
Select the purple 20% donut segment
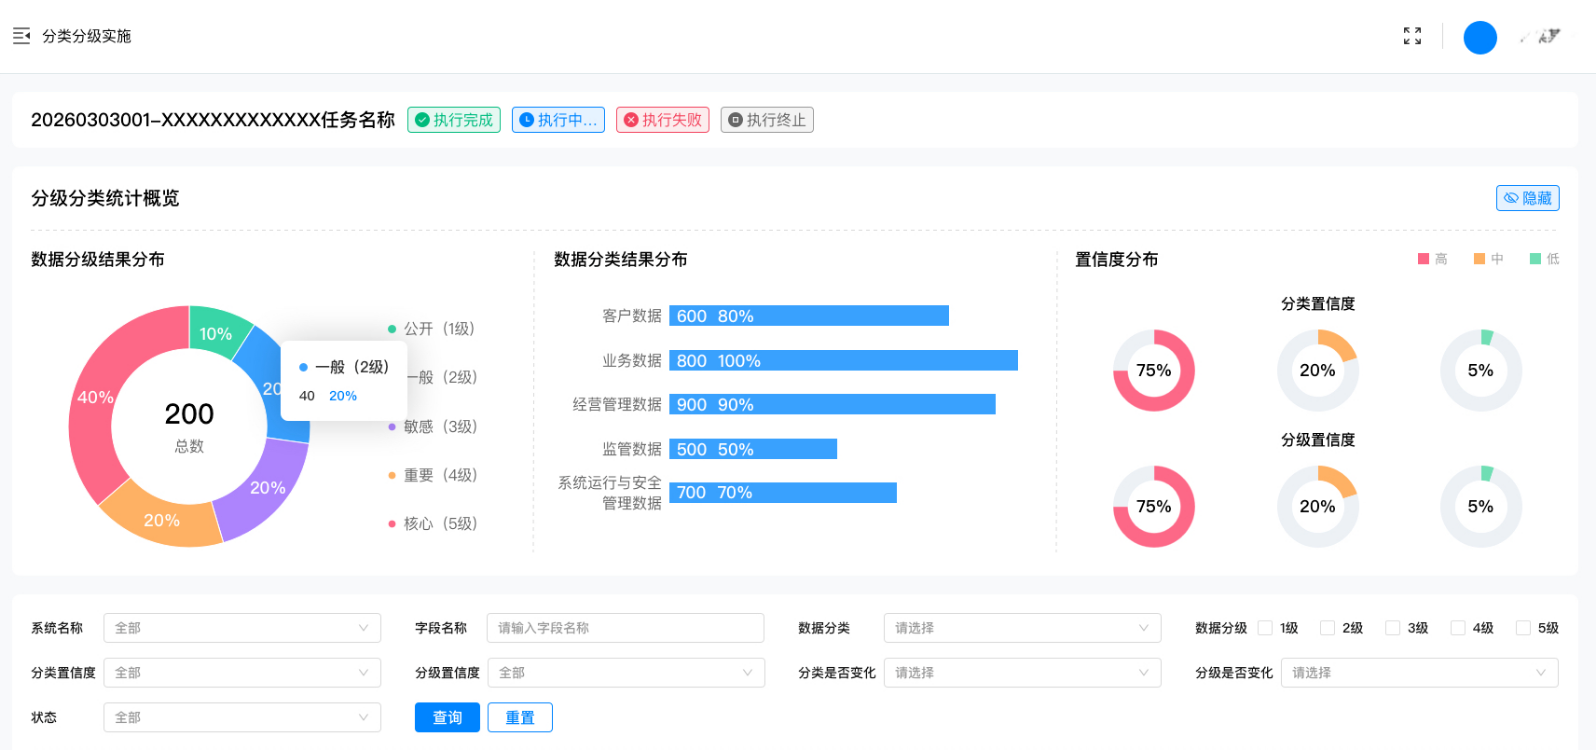point(268,488)
